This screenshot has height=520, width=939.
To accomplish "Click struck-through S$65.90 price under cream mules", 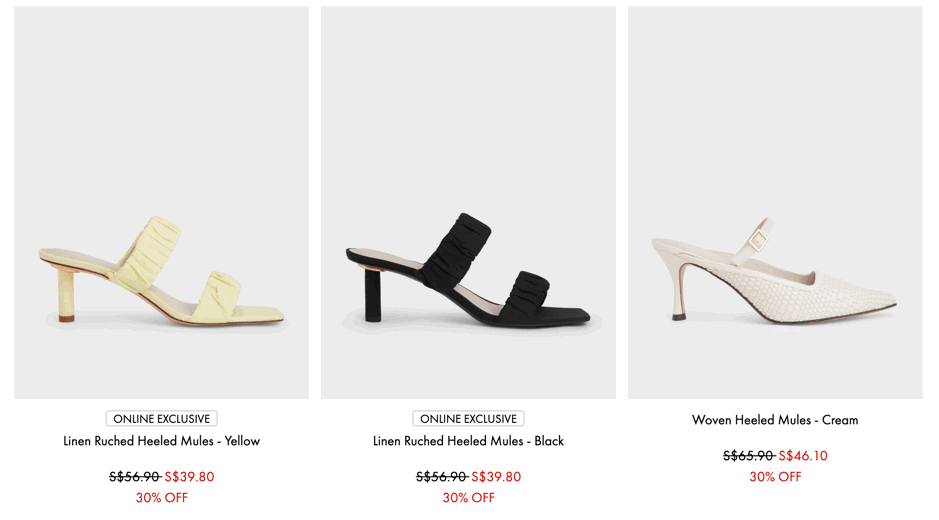I will 749,456.
